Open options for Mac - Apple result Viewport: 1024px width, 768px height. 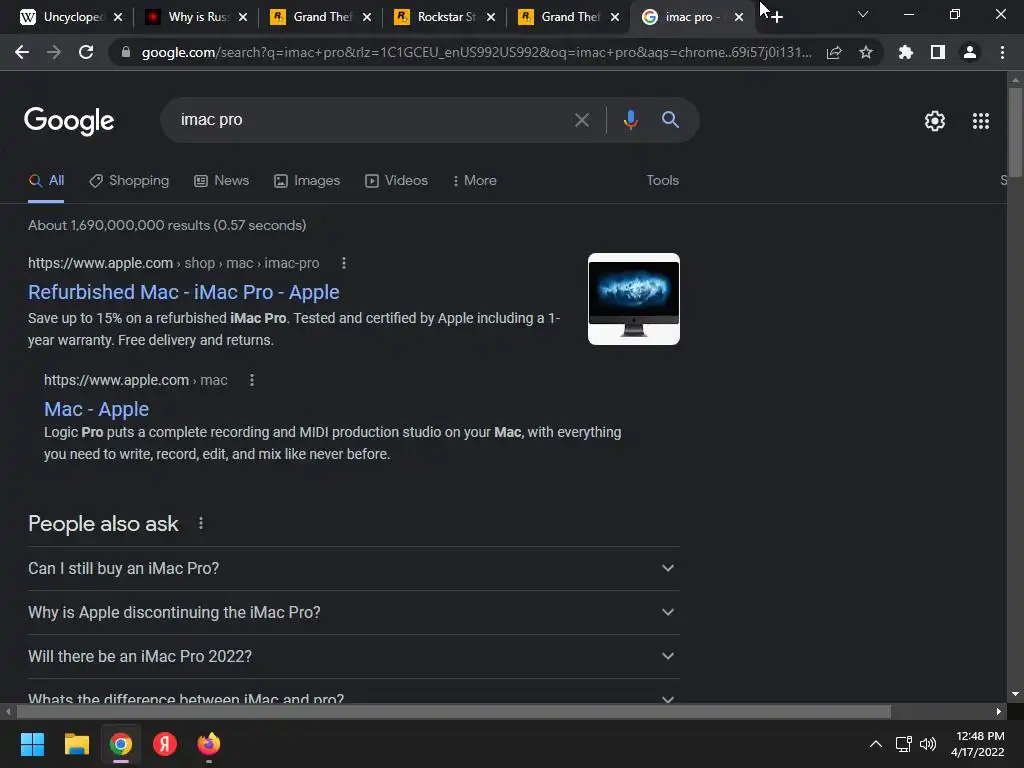pyautogui.click(x=252, y=380)
